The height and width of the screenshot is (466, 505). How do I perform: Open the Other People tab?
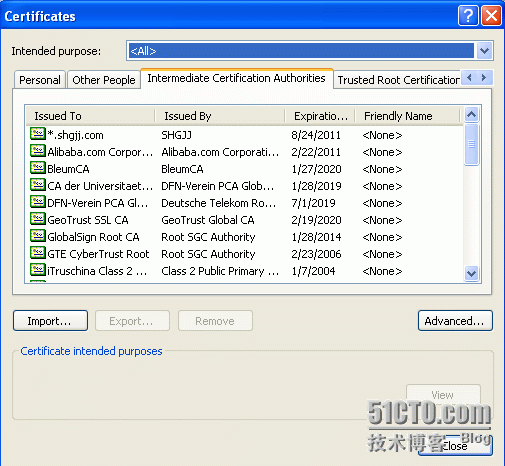(104, 80)
